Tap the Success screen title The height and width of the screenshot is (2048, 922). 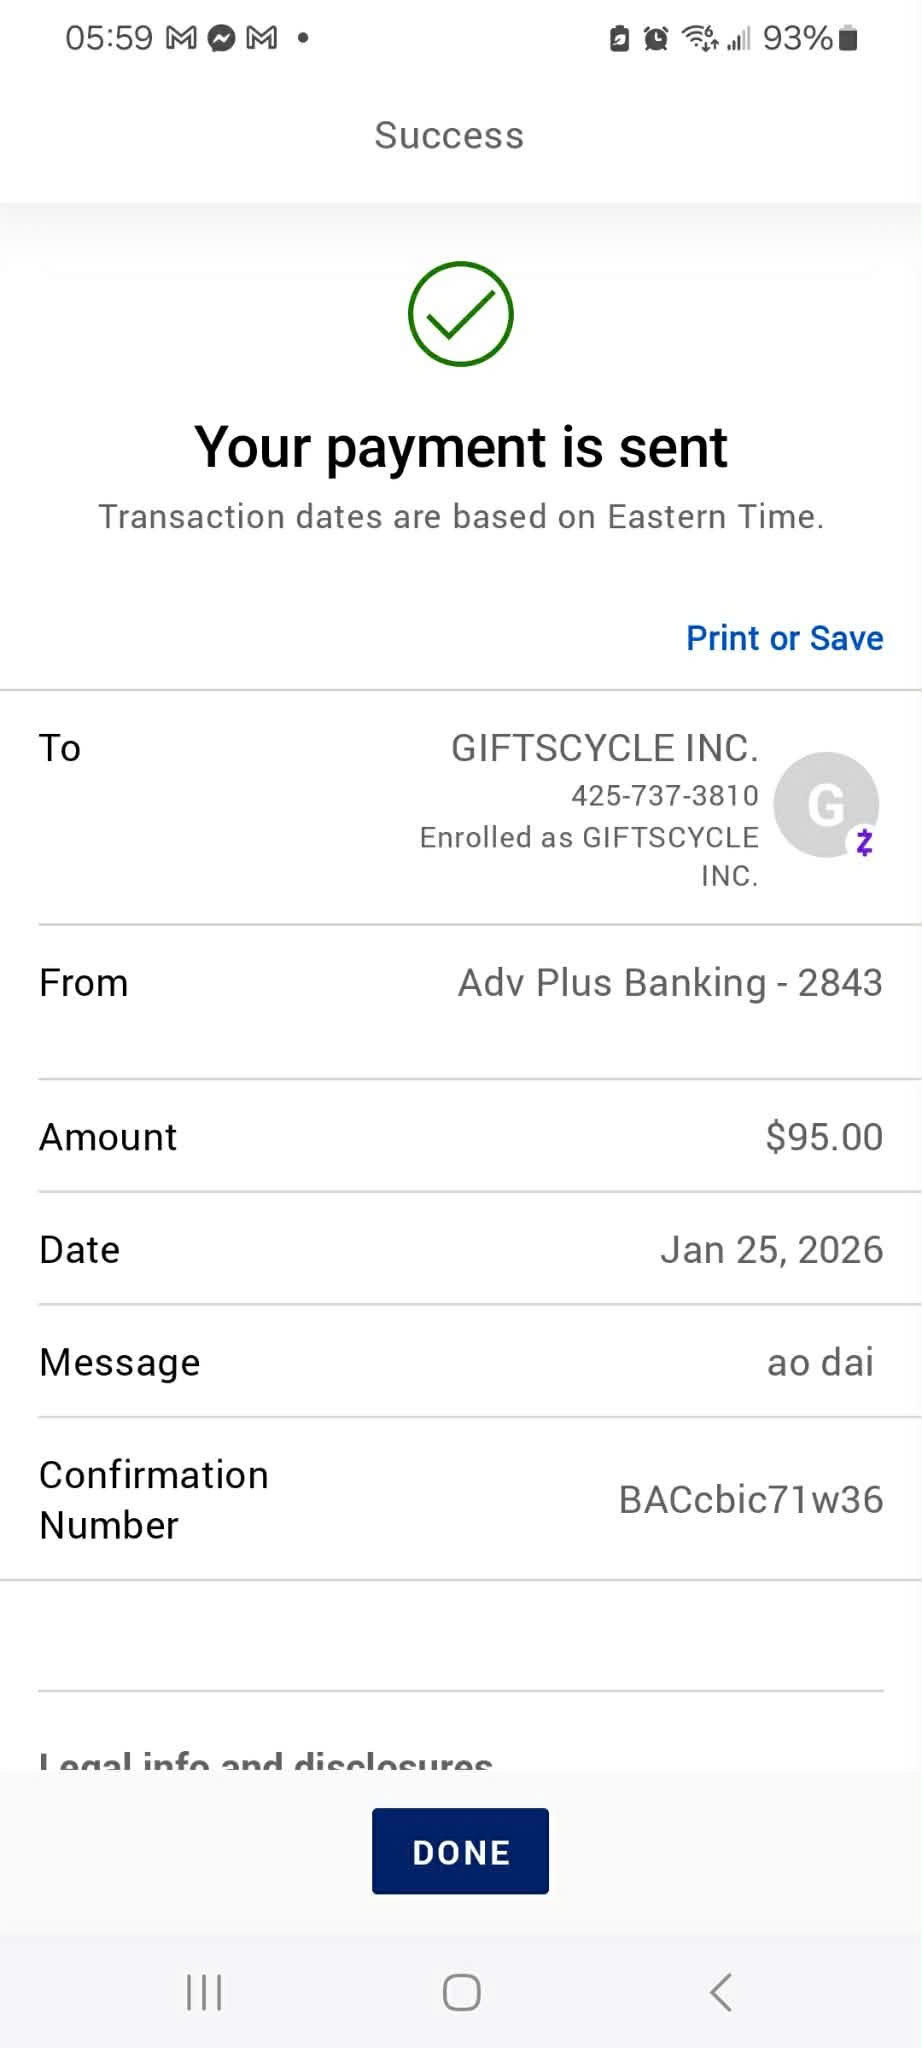[x=449, y=136]
